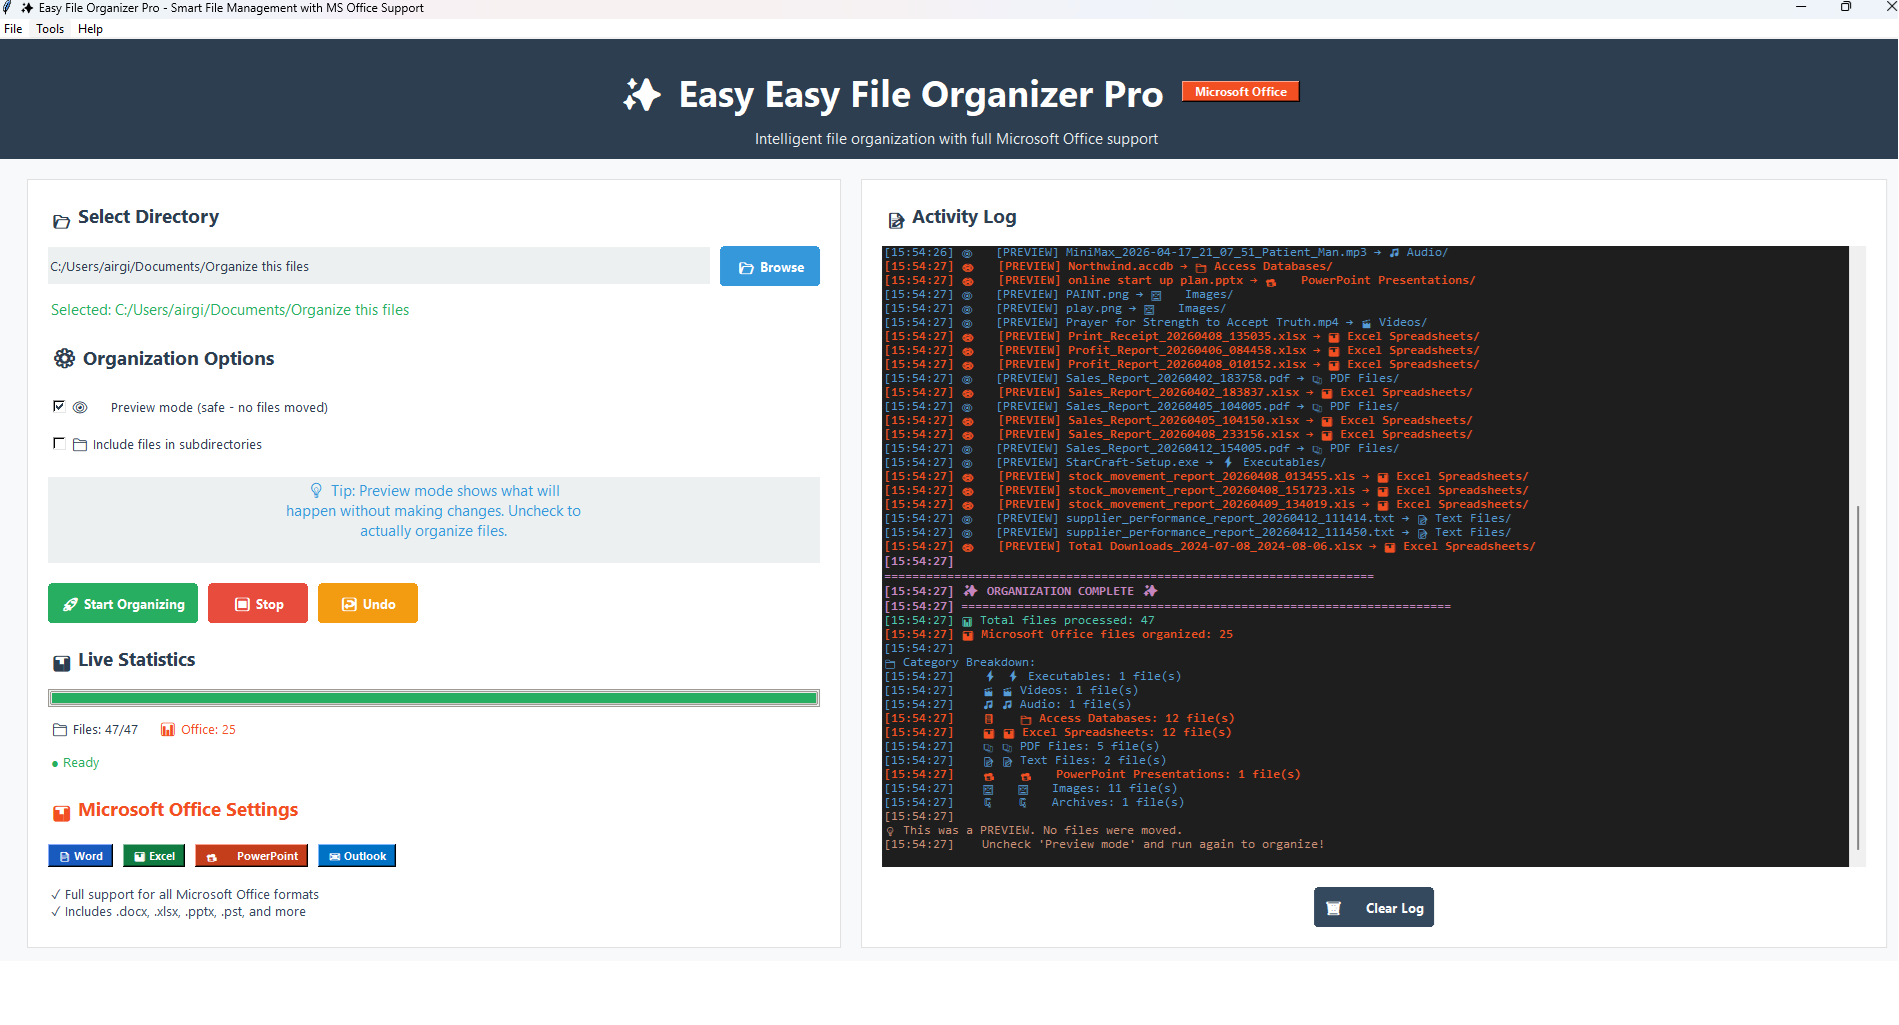Click 'Includes .docx, .xlsx, .pptx, .pst, and more' text

(185, 912)
